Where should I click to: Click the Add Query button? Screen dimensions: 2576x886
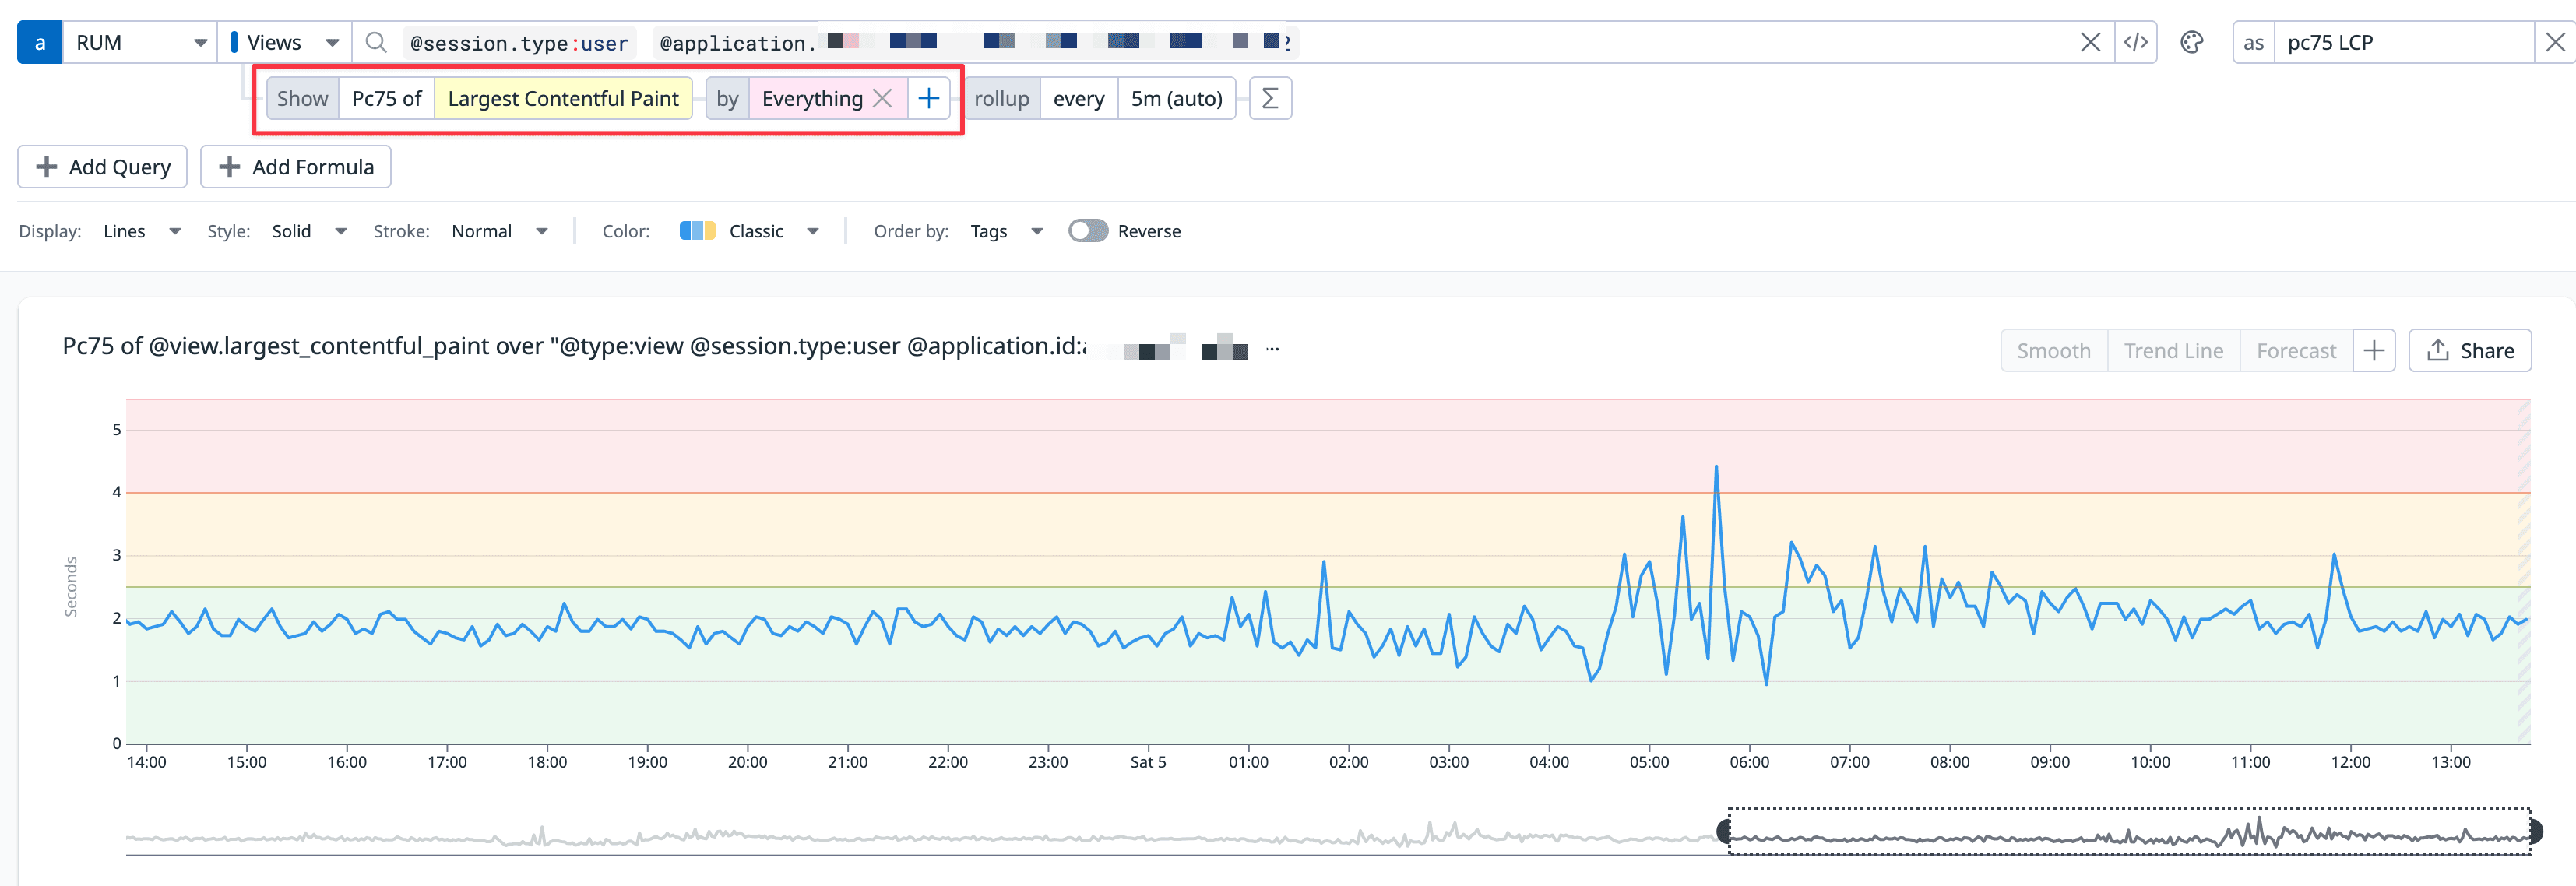click(102, 167)
